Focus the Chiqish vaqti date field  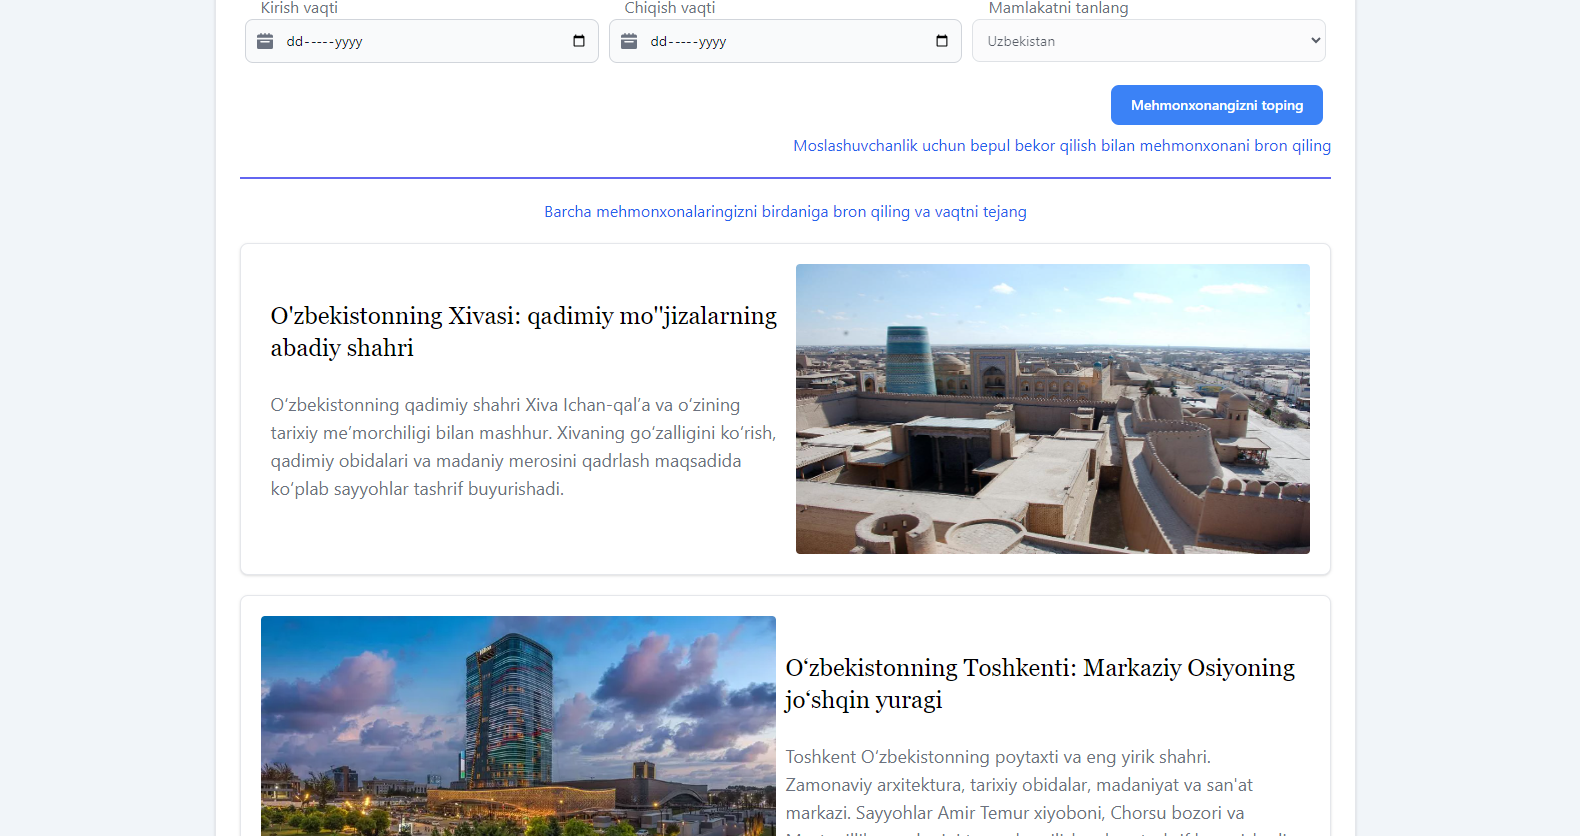tap(786, 41)
